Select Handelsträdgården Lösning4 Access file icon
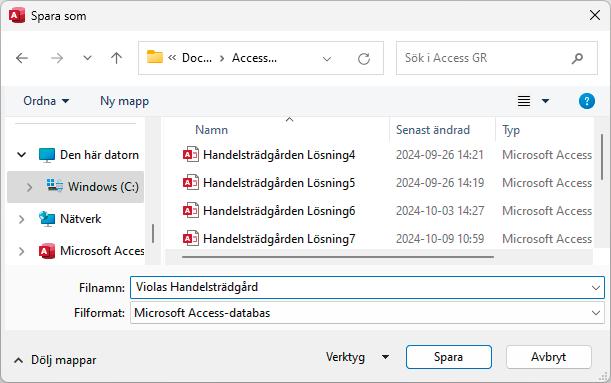This screenshot has height=383, width=611. coord(191,155)
